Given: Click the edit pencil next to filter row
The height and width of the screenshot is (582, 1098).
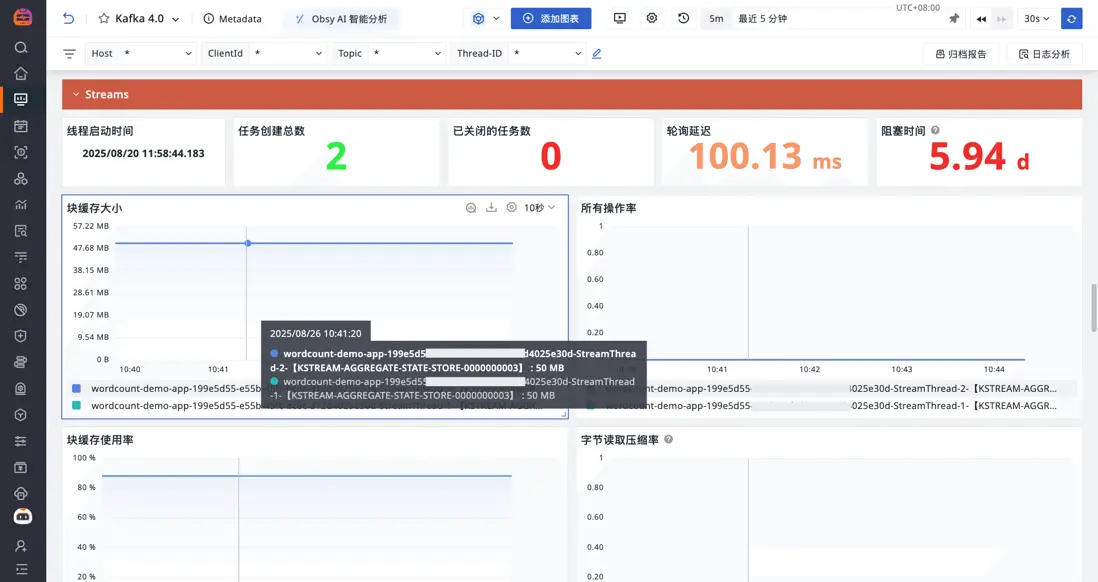Looking at the screenshot, I should point(597,54).
